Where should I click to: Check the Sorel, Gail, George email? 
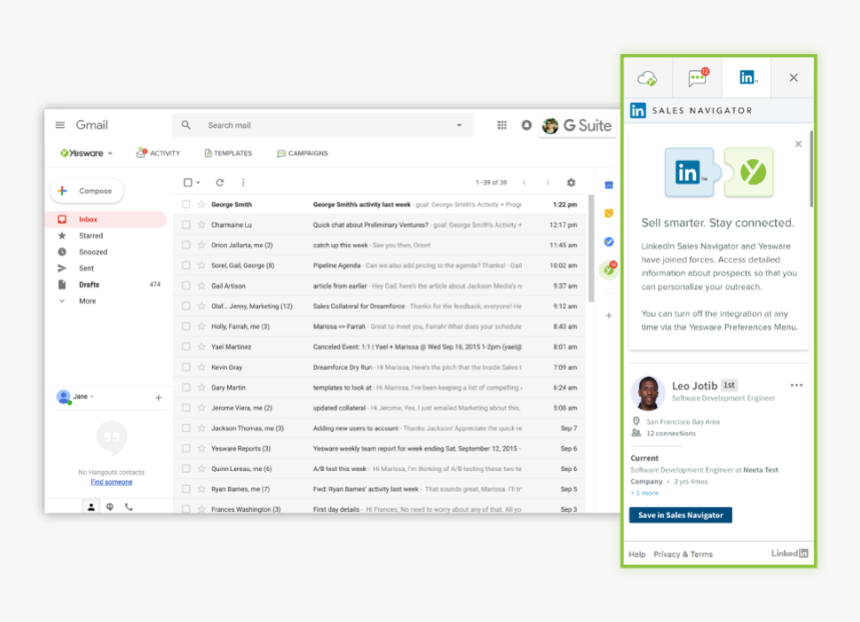tap(186, 265)
